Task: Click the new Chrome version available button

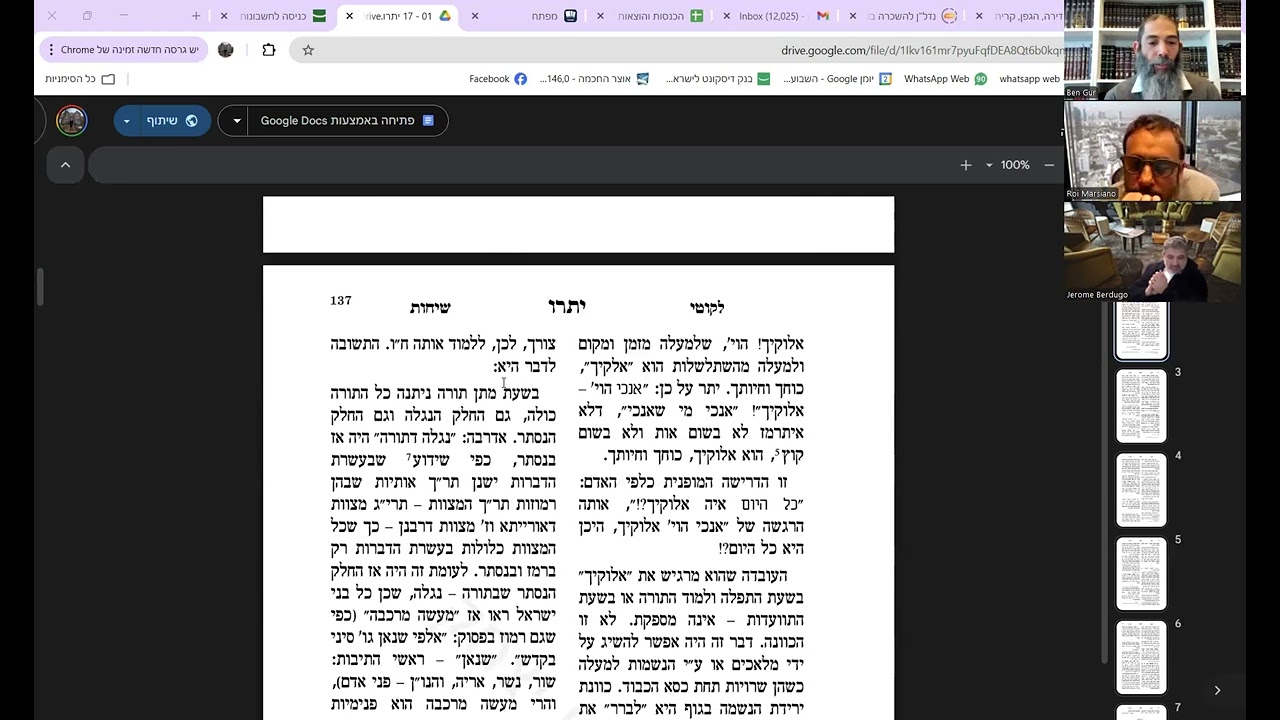Action: point(124,50)
